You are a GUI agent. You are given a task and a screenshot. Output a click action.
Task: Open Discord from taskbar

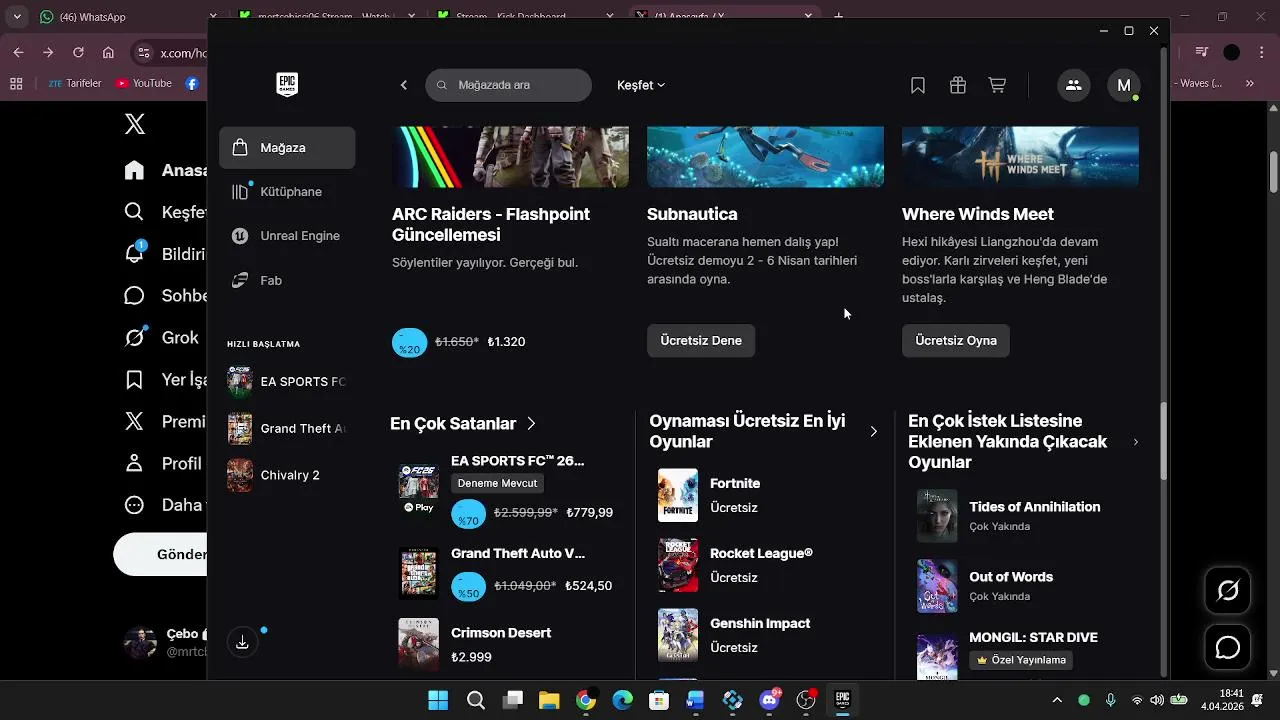click(x=770, y=700)
